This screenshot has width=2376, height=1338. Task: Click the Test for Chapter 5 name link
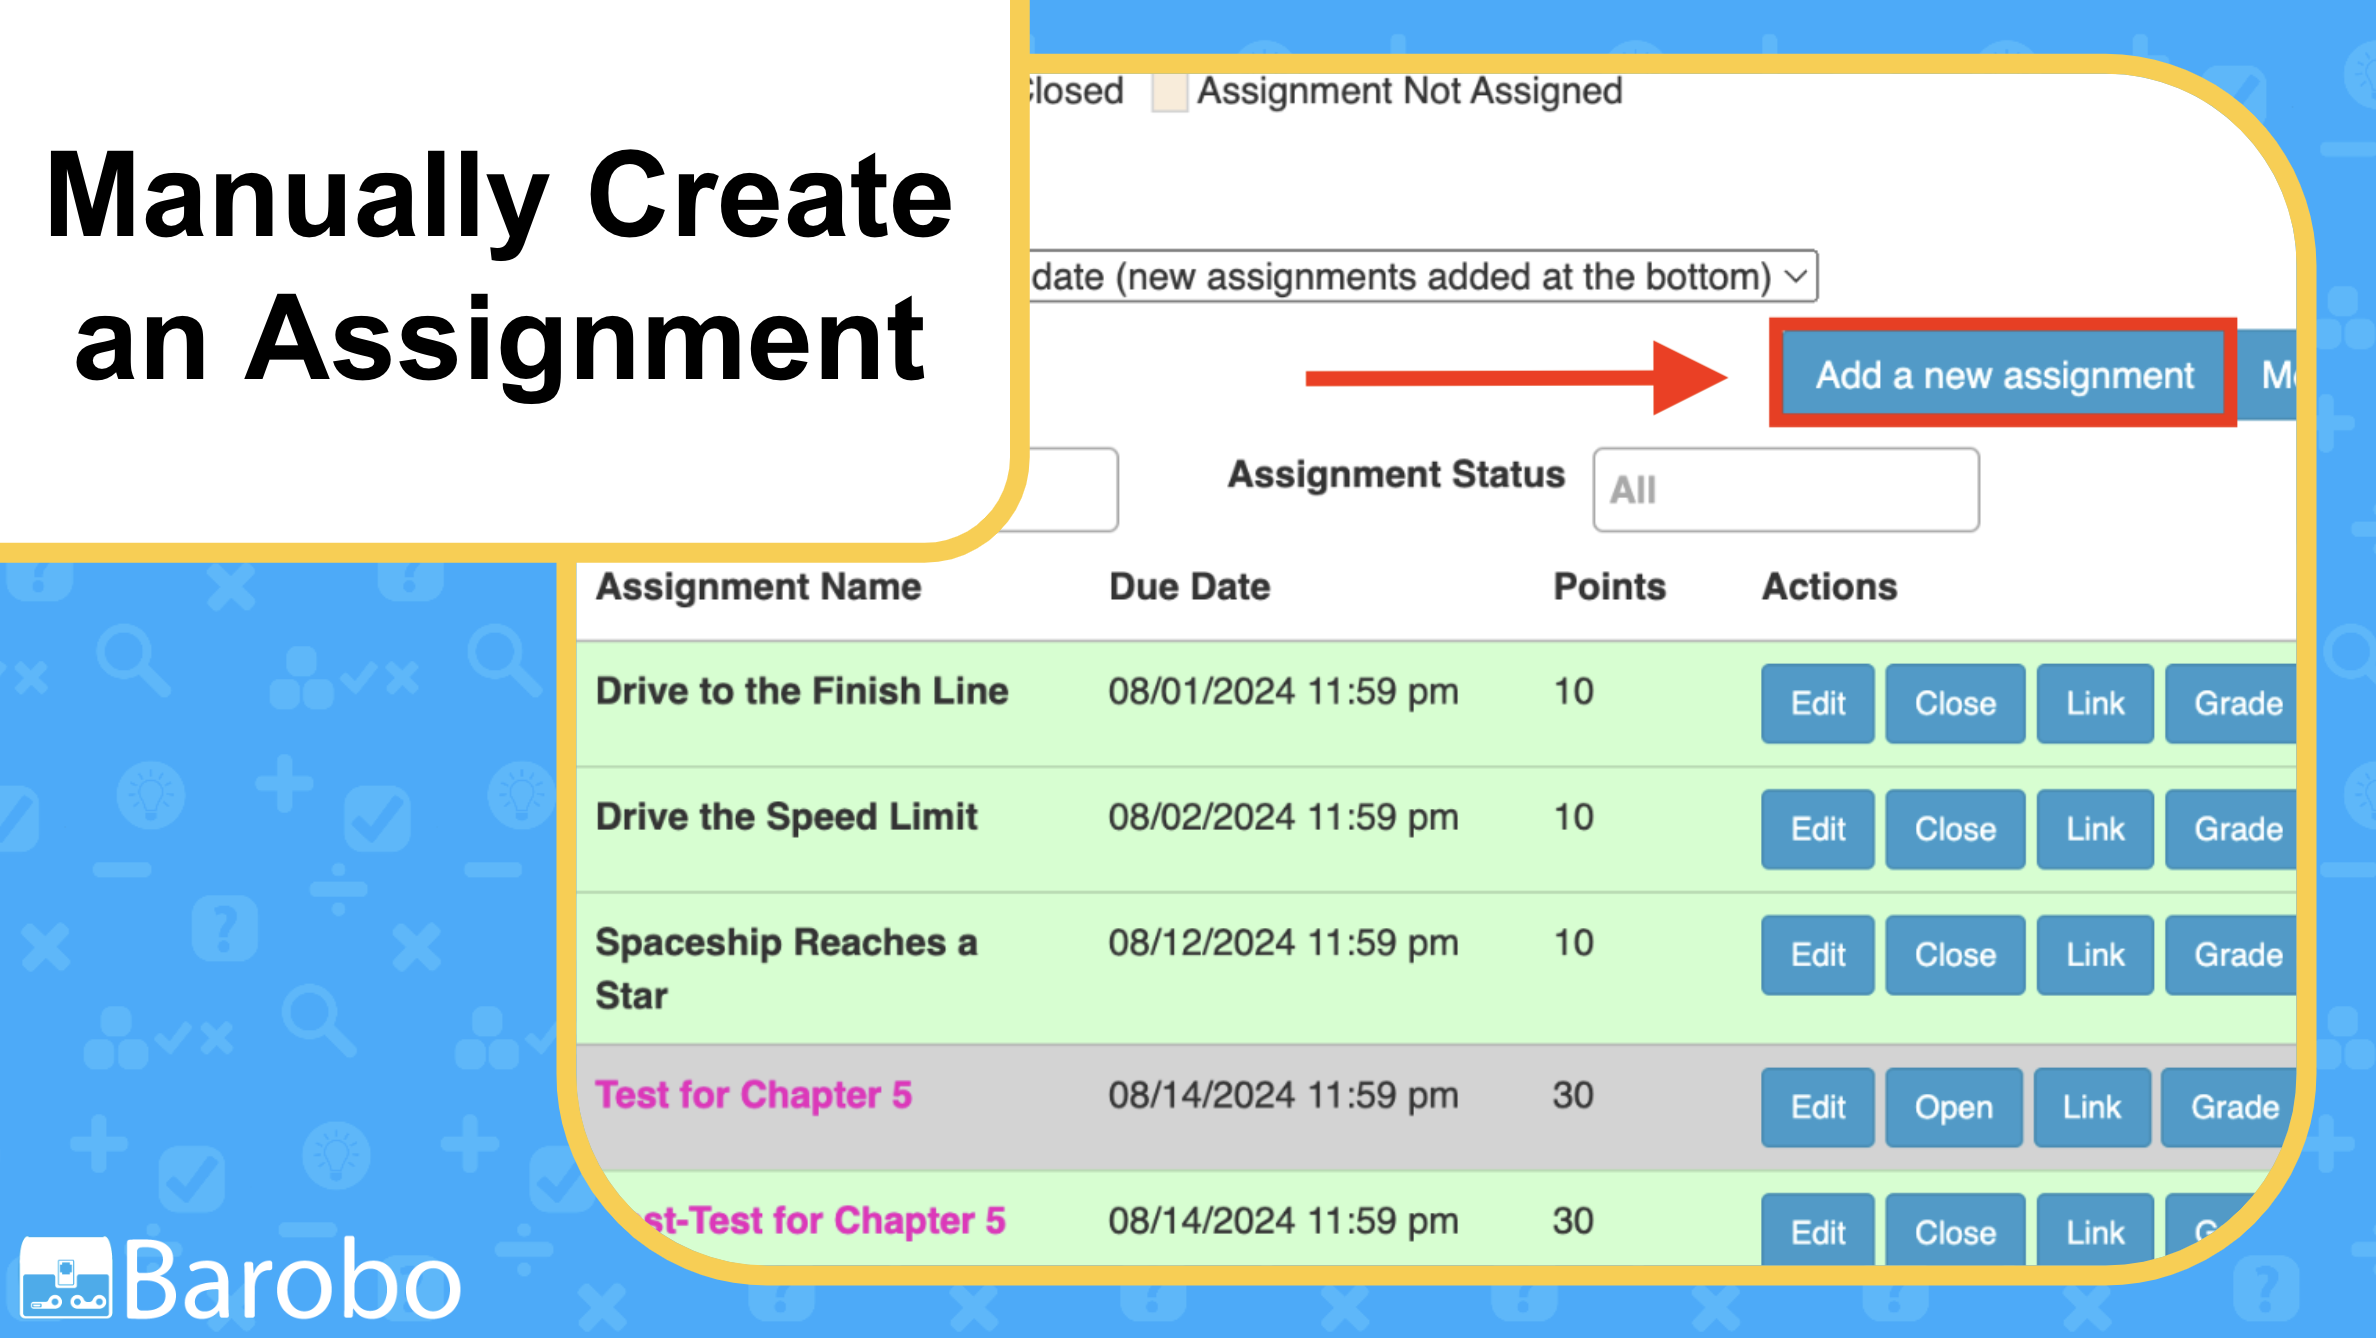[x=753, y=1095]
